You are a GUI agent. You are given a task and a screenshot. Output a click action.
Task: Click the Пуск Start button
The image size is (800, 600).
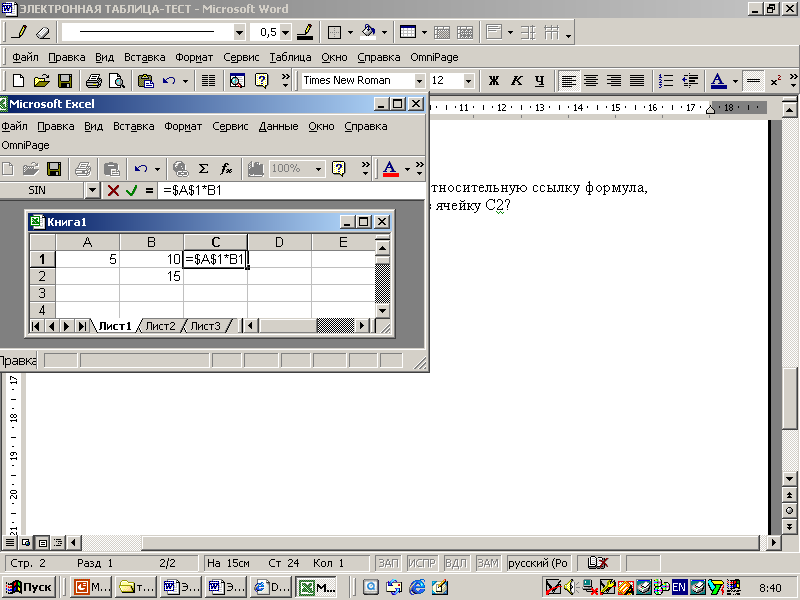point(30,587)
